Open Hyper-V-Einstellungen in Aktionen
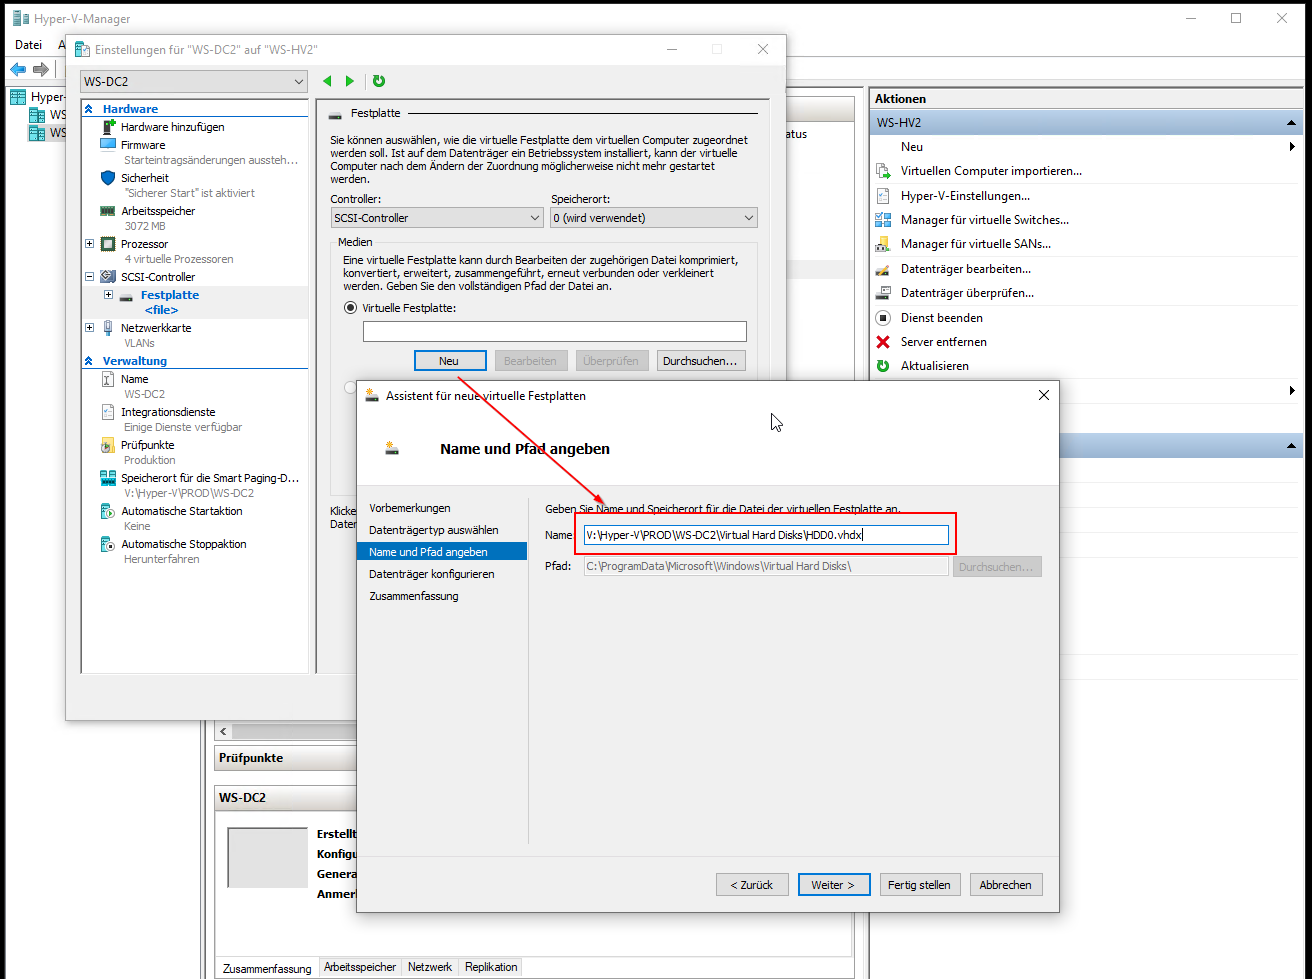The image size is (1312, 979). [x=965, y=196]
